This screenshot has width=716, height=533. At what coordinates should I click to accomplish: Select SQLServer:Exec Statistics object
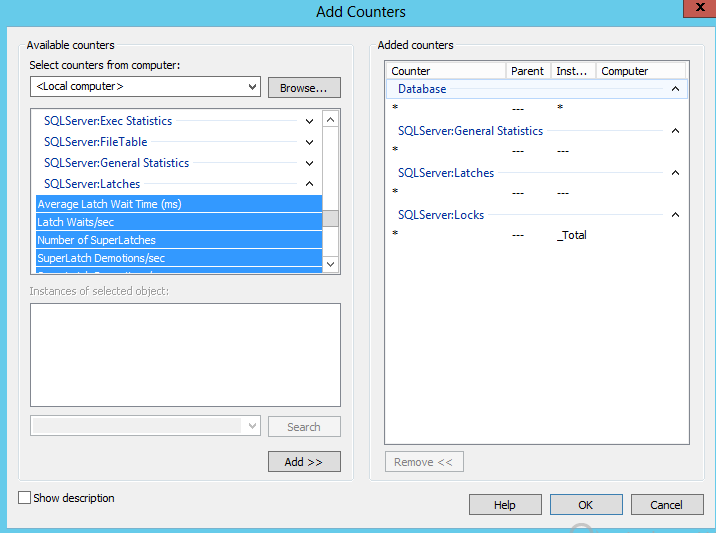pos(108,121)
